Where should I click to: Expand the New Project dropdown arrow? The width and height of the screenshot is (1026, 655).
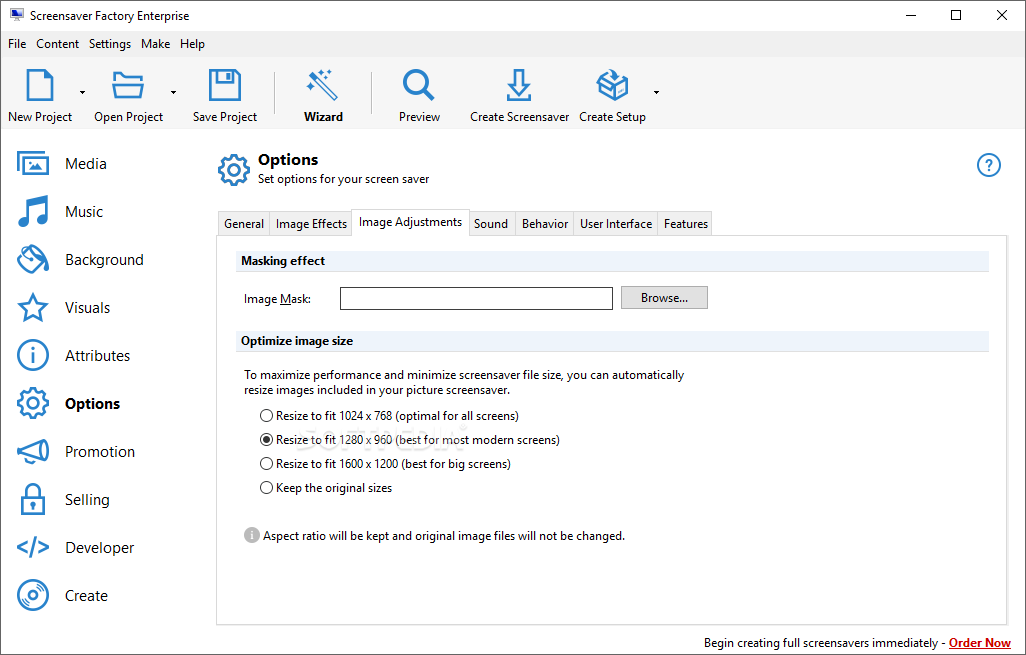(82, 92)
